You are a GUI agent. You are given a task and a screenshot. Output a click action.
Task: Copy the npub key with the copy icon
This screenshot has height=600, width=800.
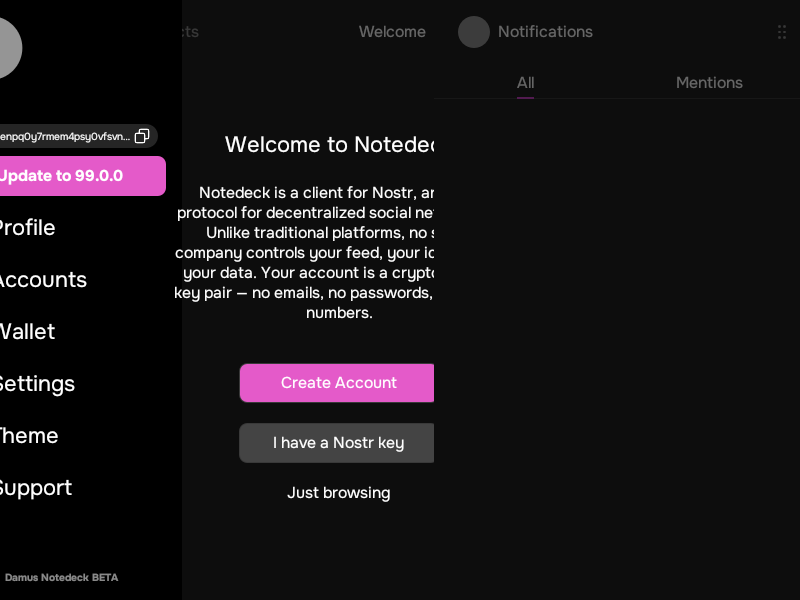tap(142, 136)
